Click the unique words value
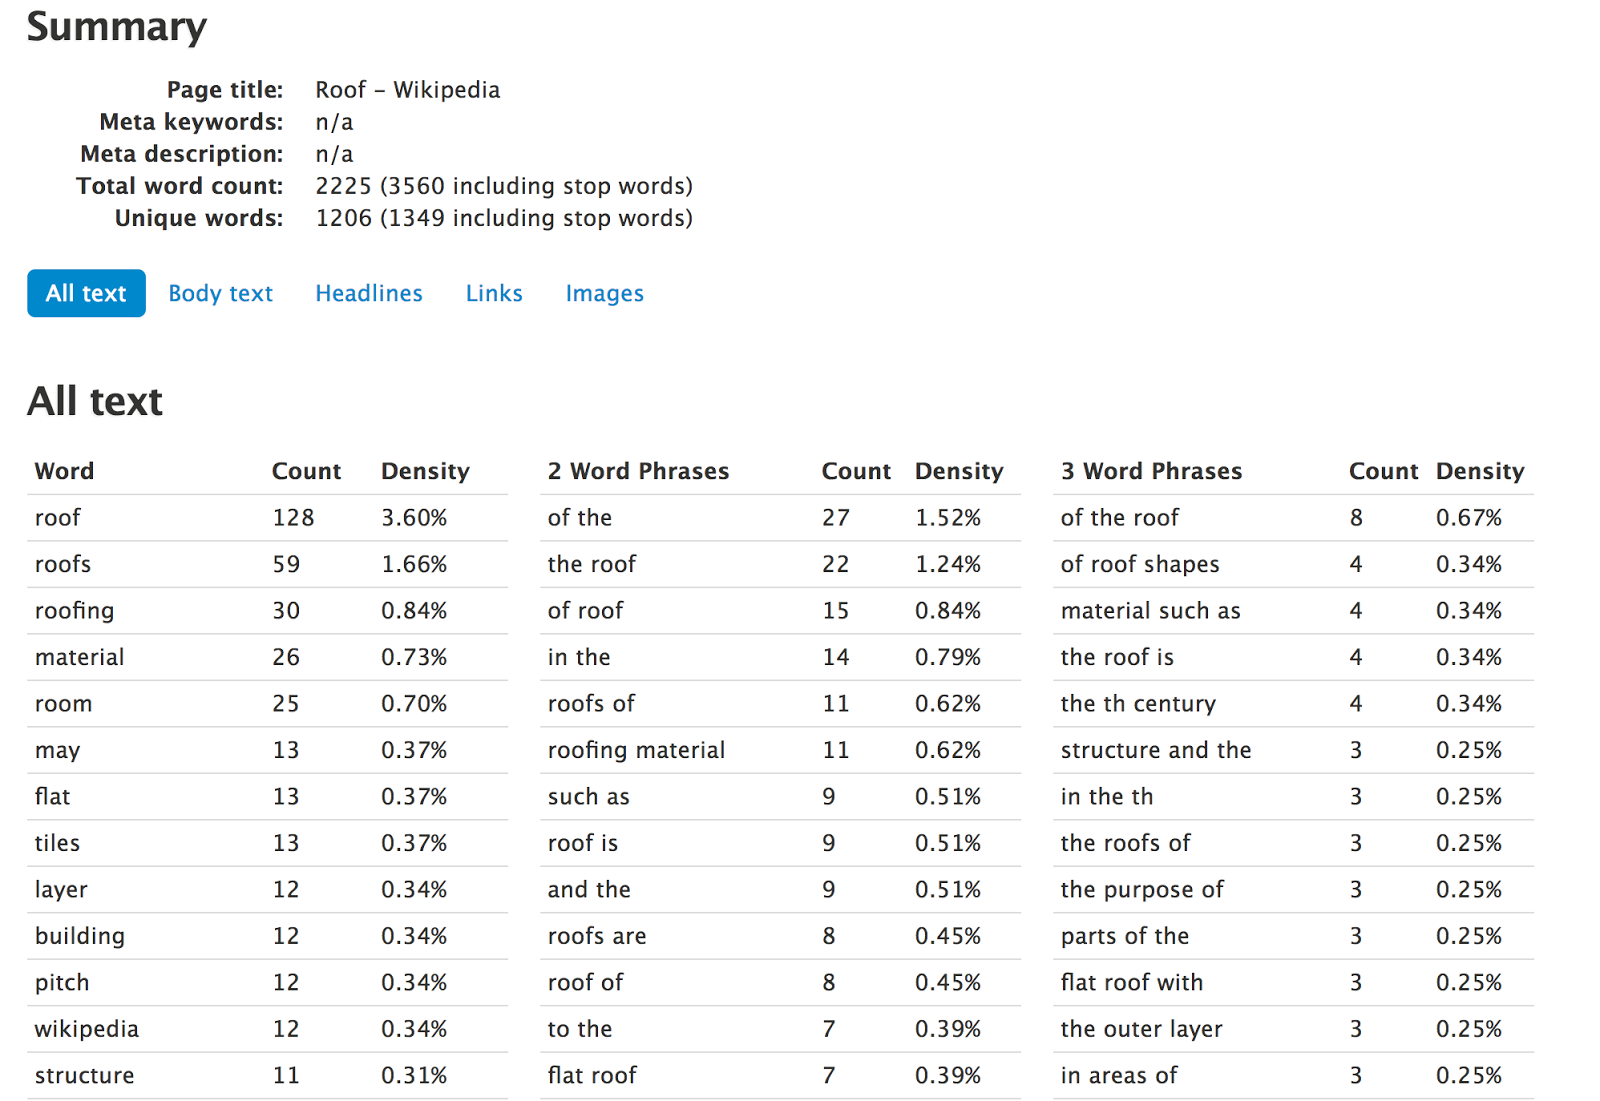 click(x=503, y=218)
